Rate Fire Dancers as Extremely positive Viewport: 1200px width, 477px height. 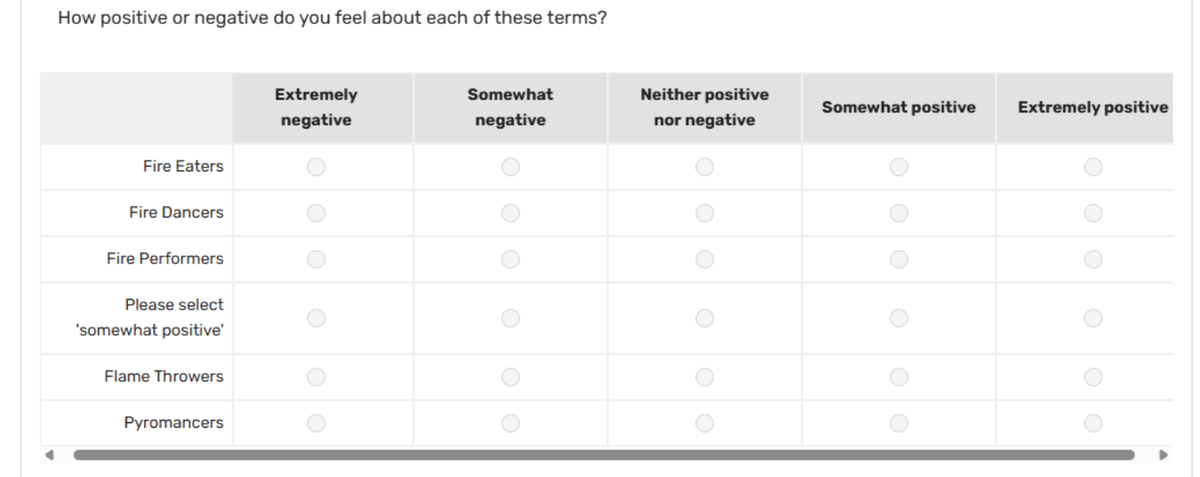pyautogui.click(x=1092, y=213)
